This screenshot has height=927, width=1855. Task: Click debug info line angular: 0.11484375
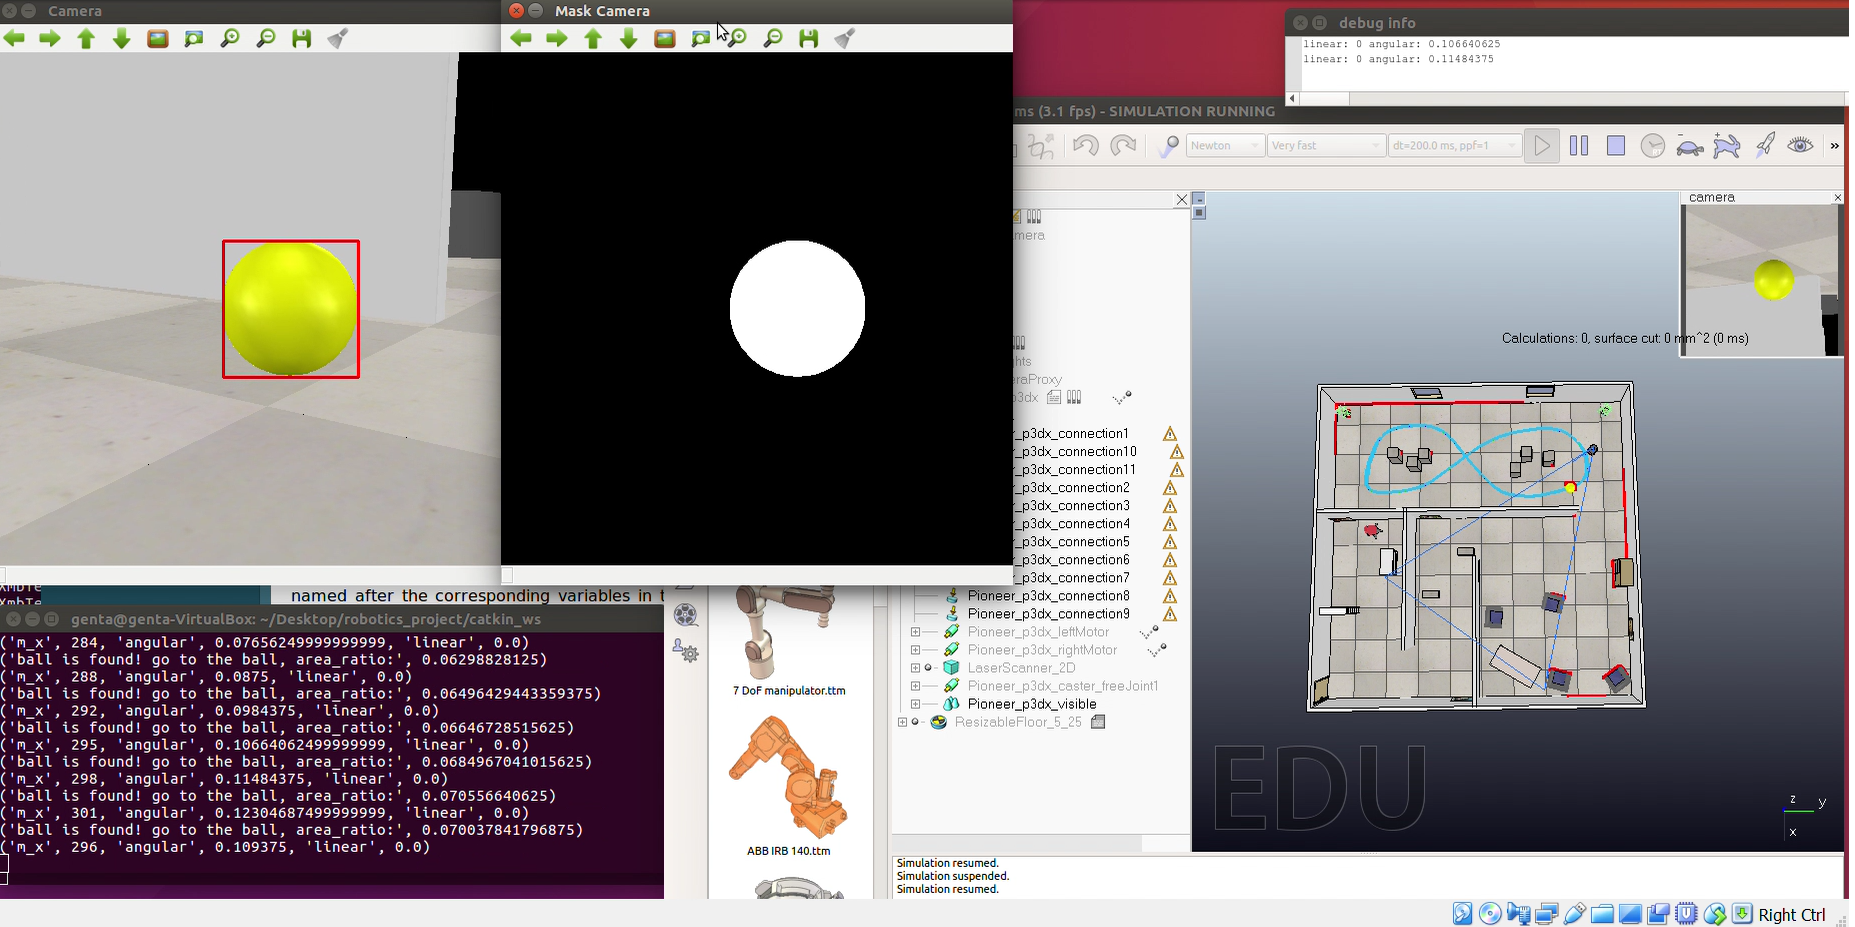pos(1398,59)
